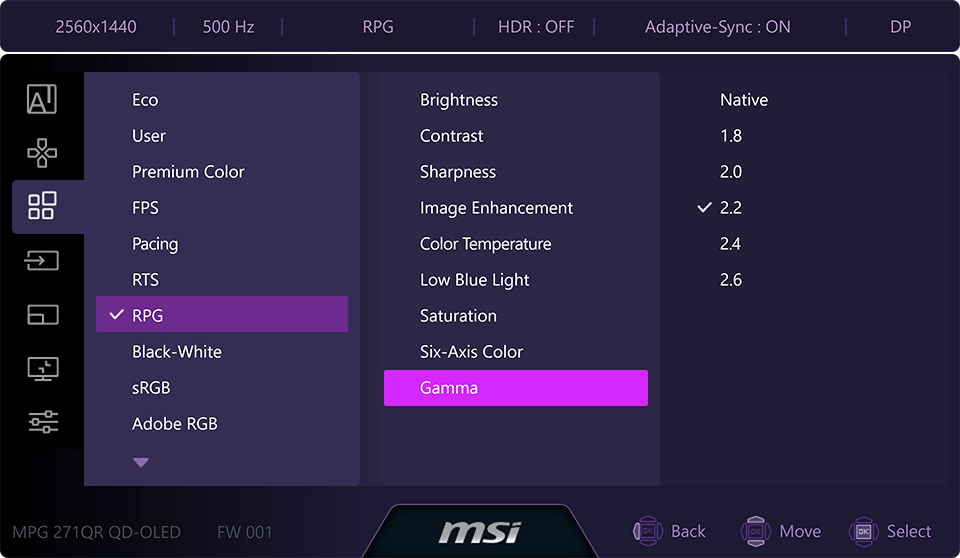The width and height of the screenshot is (960, 558).
Task: Set gamma to 2.4
Action: (731, 244)
